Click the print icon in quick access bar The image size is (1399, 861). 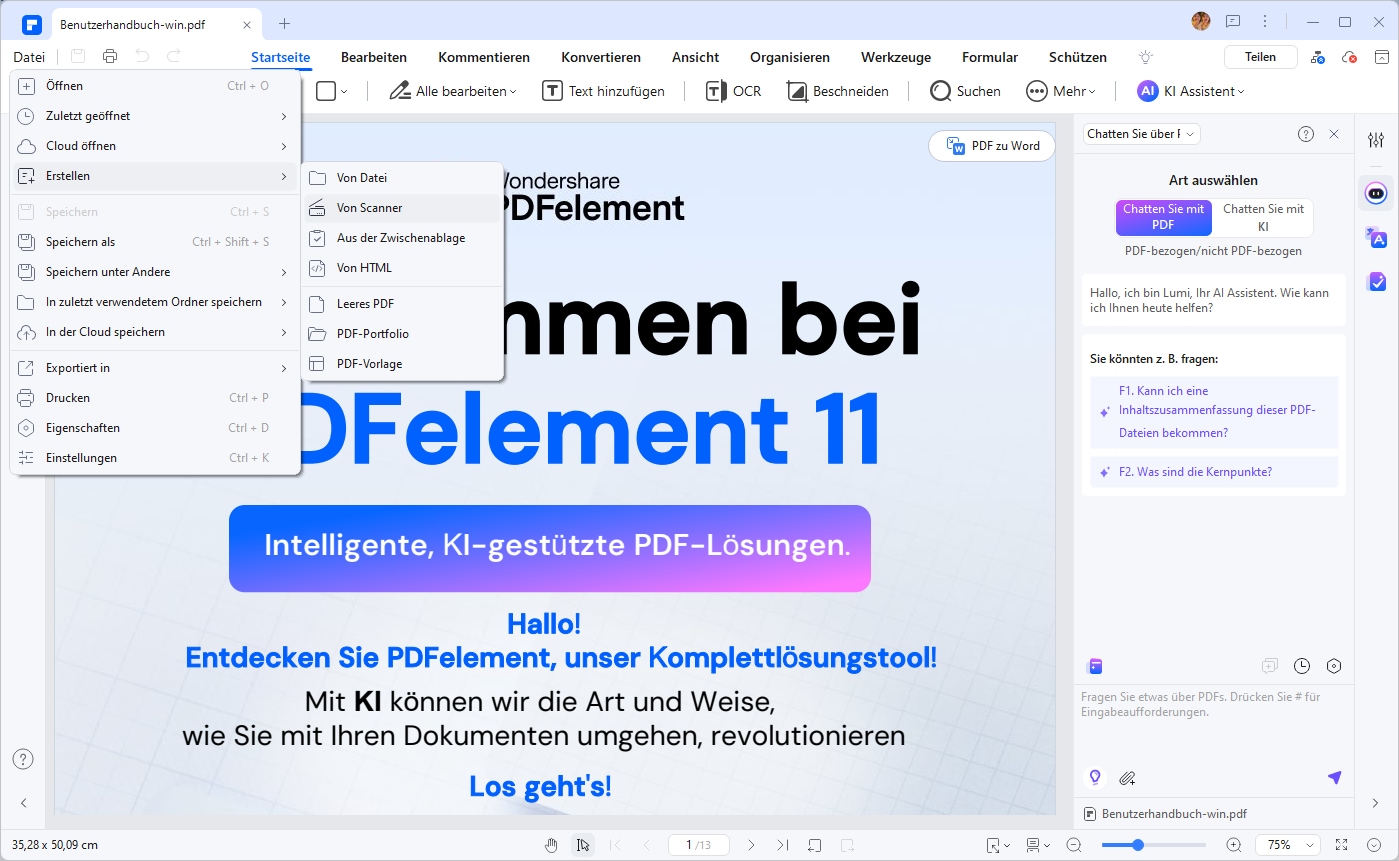pyautogui.click(x=110, y=57)
